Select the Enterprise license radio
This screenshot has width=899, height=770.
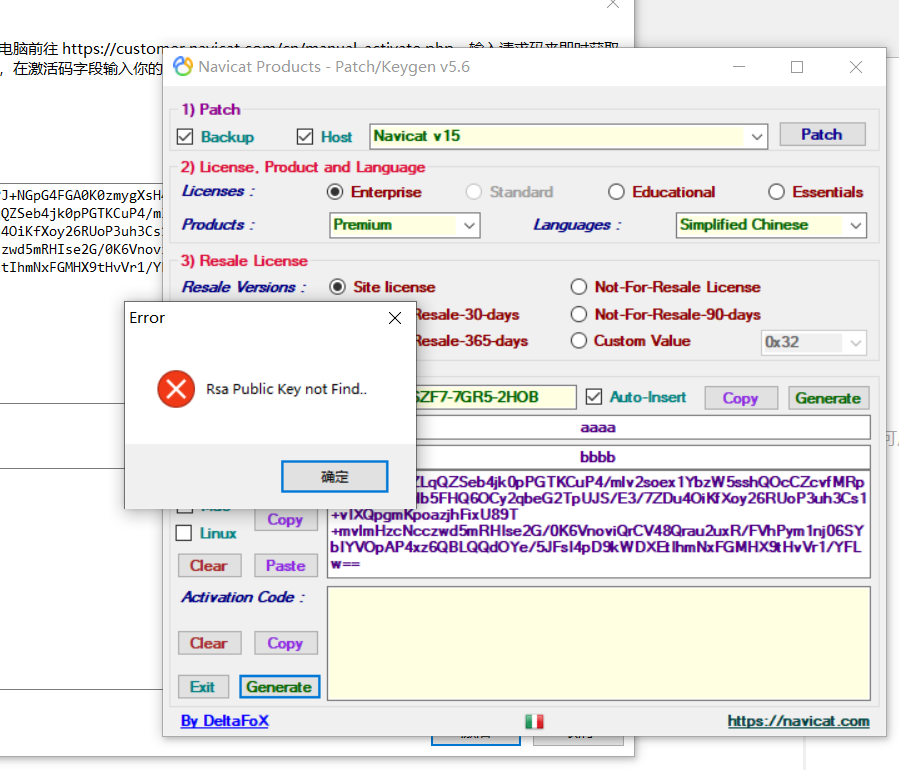[335, 191]
